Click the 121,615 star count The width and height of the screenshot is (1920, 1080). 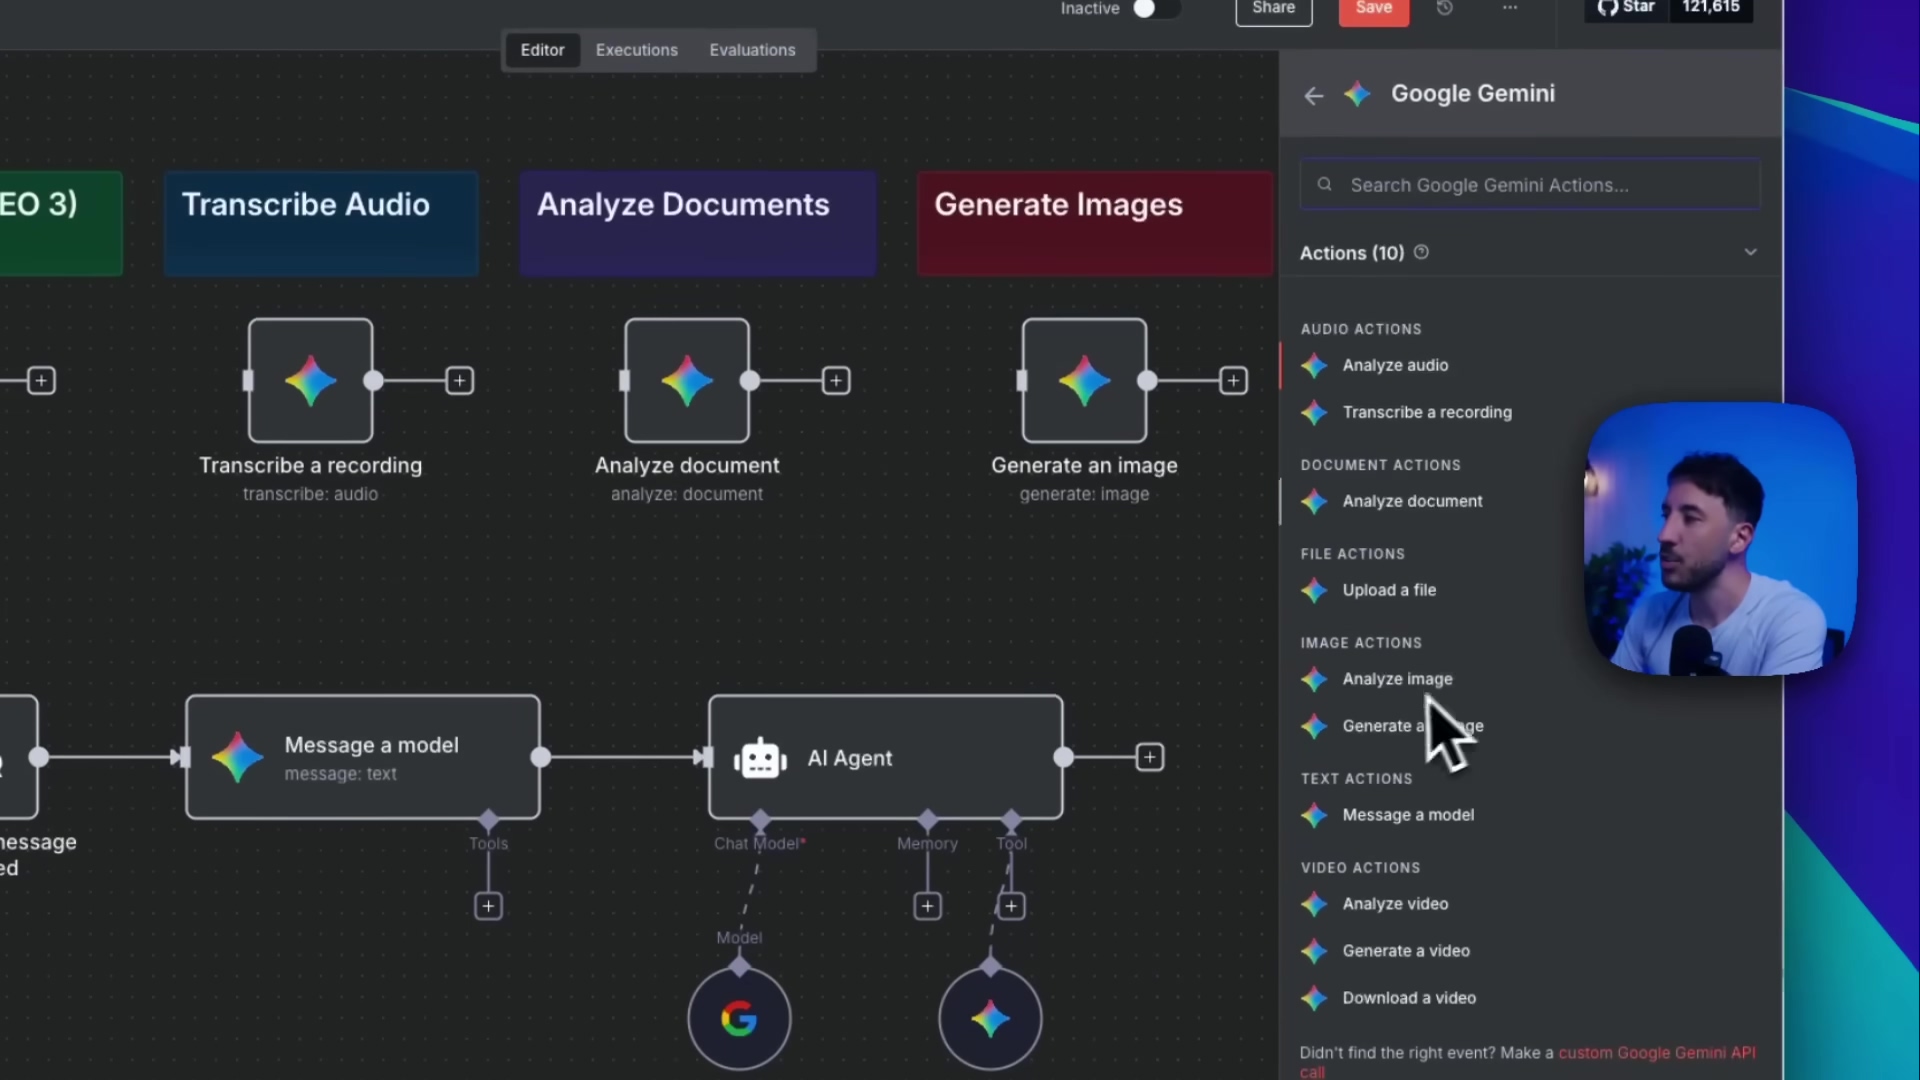click(x=1711, y=8)
